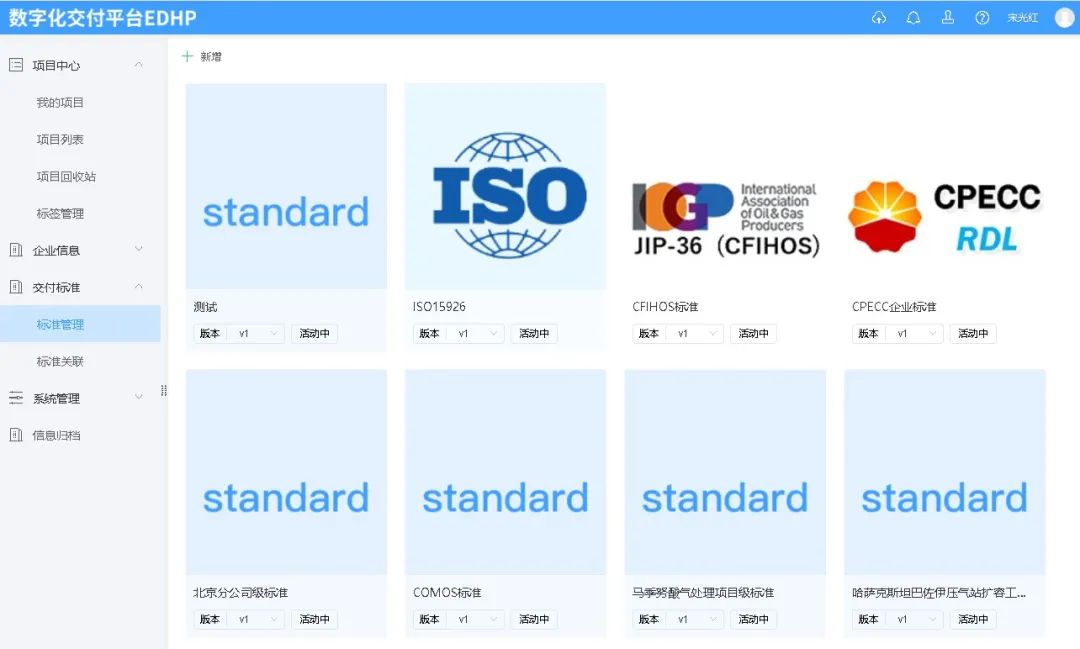Image resolution: width=1080 pixels, height=649 pixels.
Task: Click the 活动中 status on ISO15926 card
Action: click(x=534, y=333)
